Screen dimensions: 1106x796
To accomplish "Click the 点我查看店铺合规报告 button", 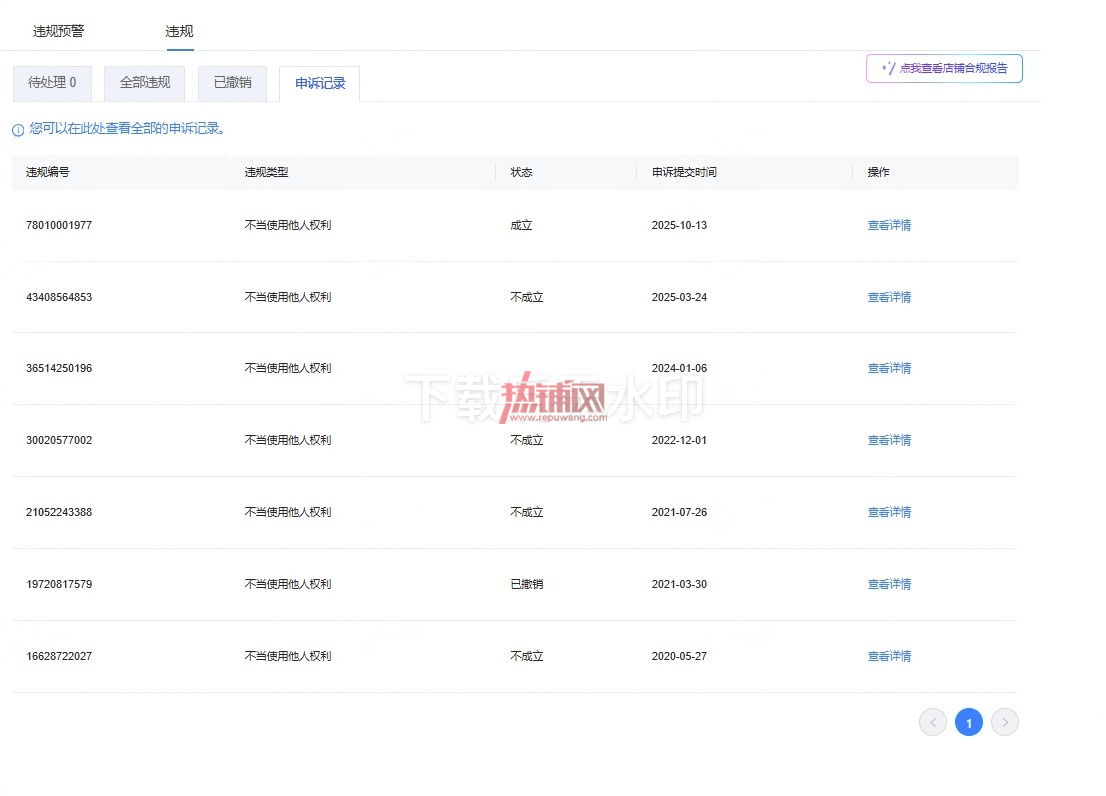I will [944, 68].
